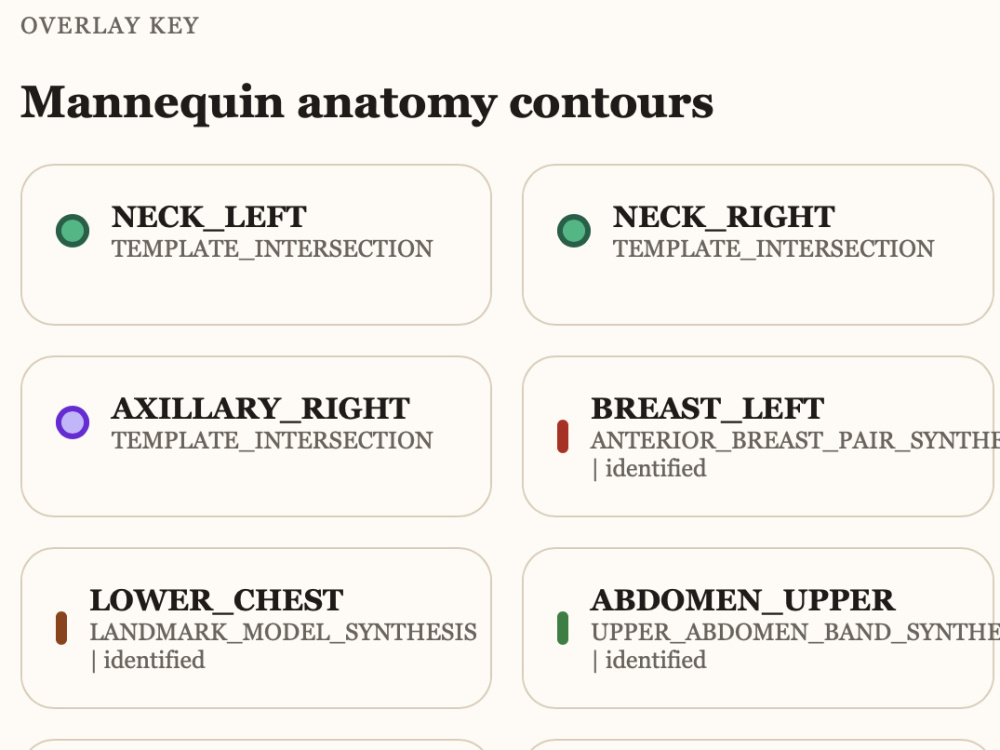
Task: Select the BREAST_LEFT contour card
Action: (758, 436)
